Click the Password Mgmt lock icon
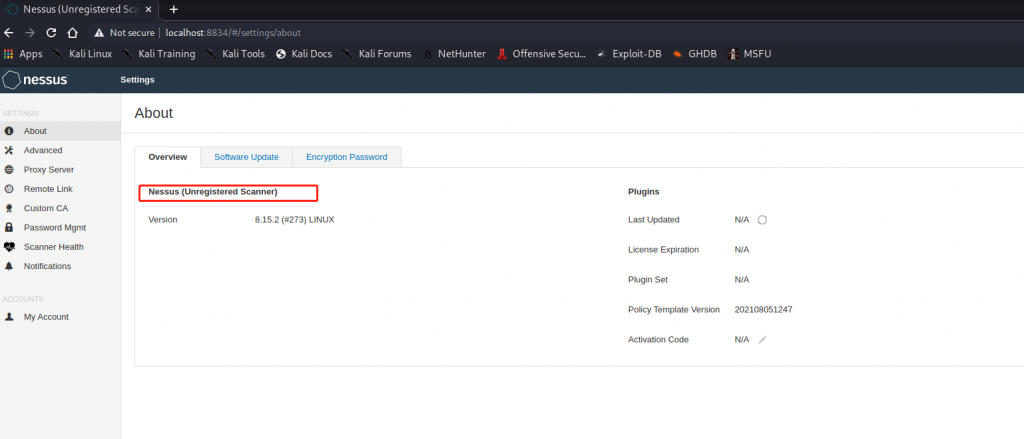1024x439 pixels. pyautogui.click(x=9, y=227)
